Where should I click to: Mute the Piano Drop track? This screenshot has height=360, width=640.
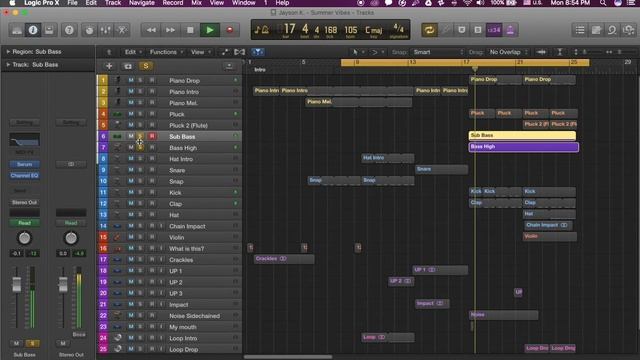coord(131,80)
